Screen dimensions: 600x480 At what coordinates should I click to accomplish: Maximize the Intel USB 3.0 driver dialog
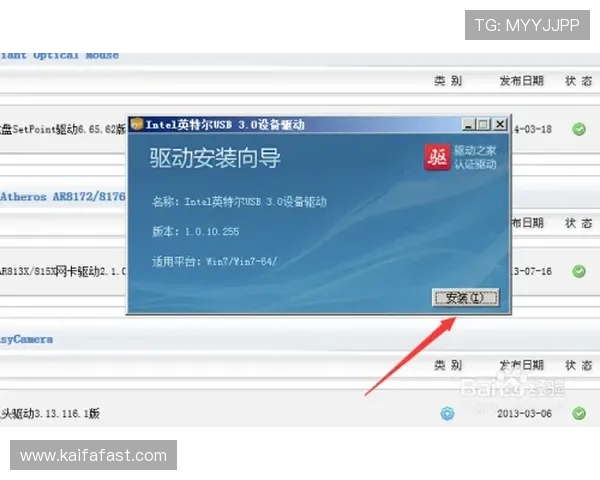coord(483,125)
